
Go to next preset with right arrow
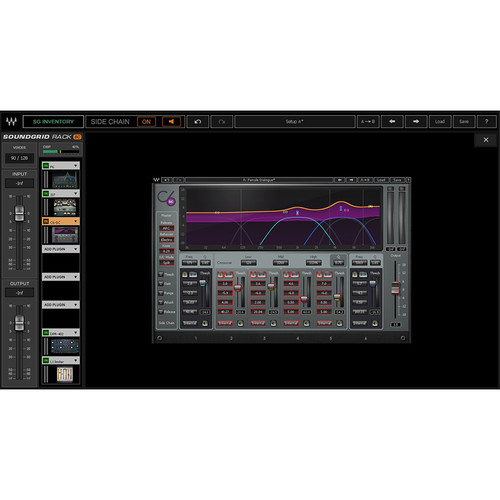point(416,122)
